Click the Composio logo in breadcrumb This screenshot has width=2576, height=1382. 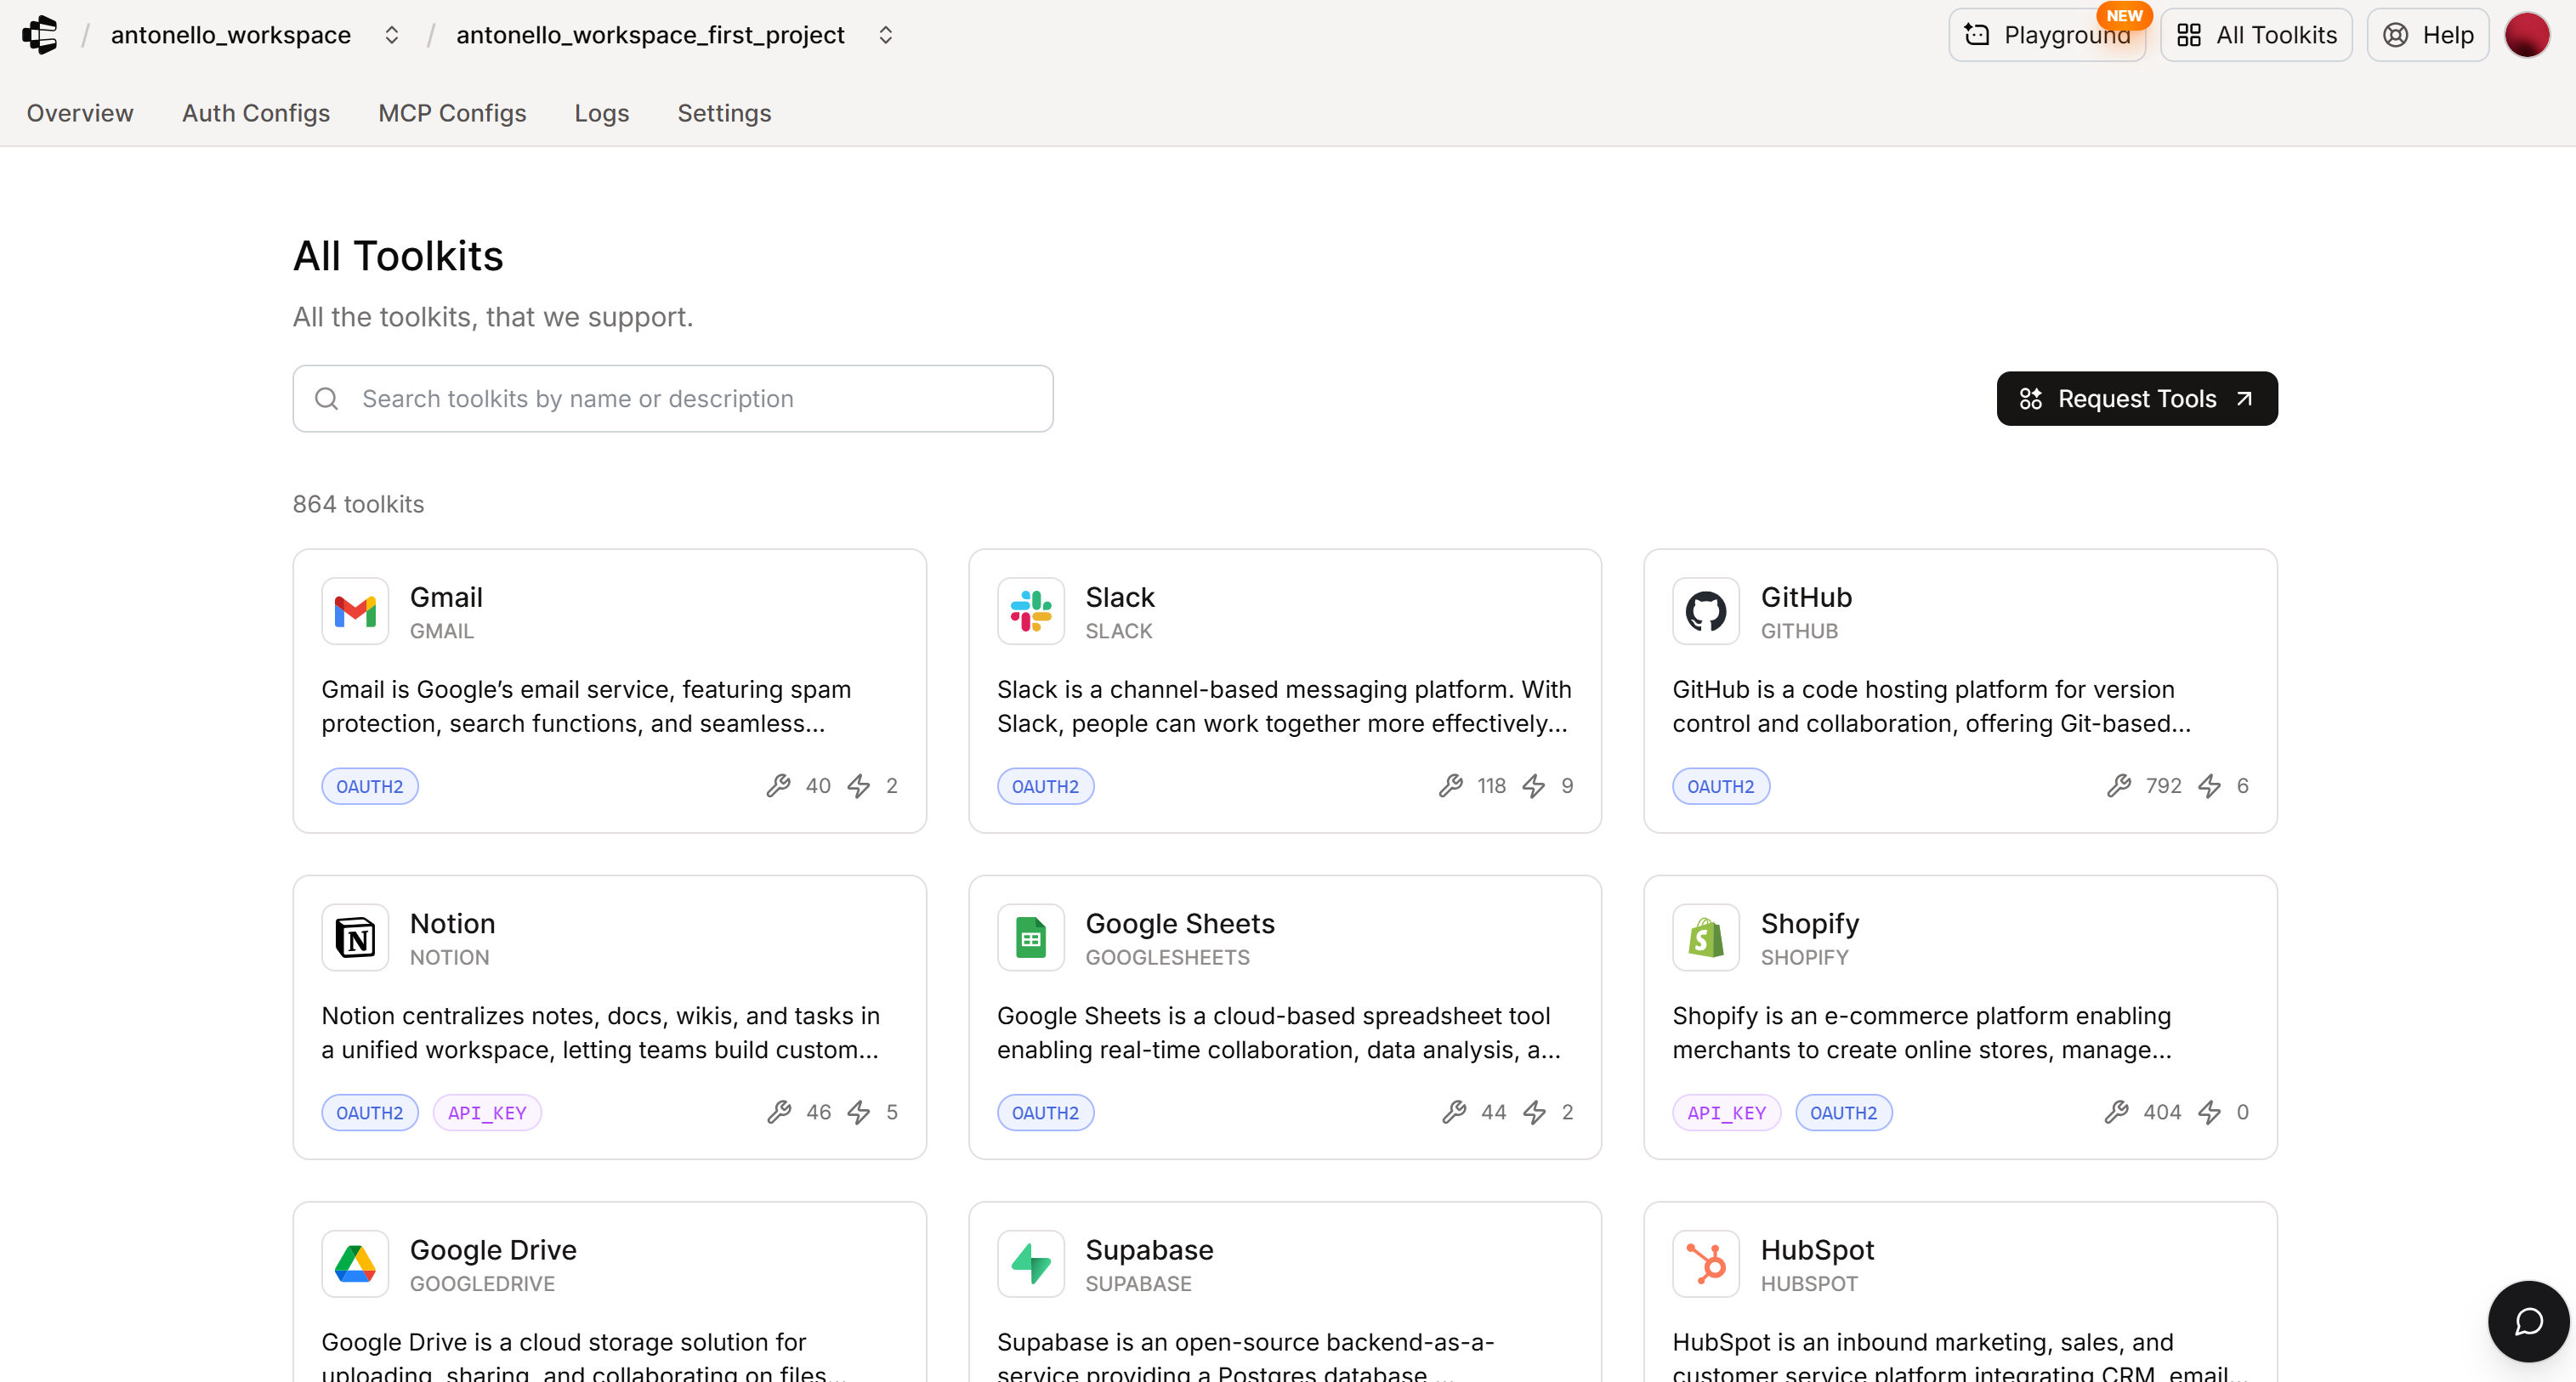coord(41,34)
